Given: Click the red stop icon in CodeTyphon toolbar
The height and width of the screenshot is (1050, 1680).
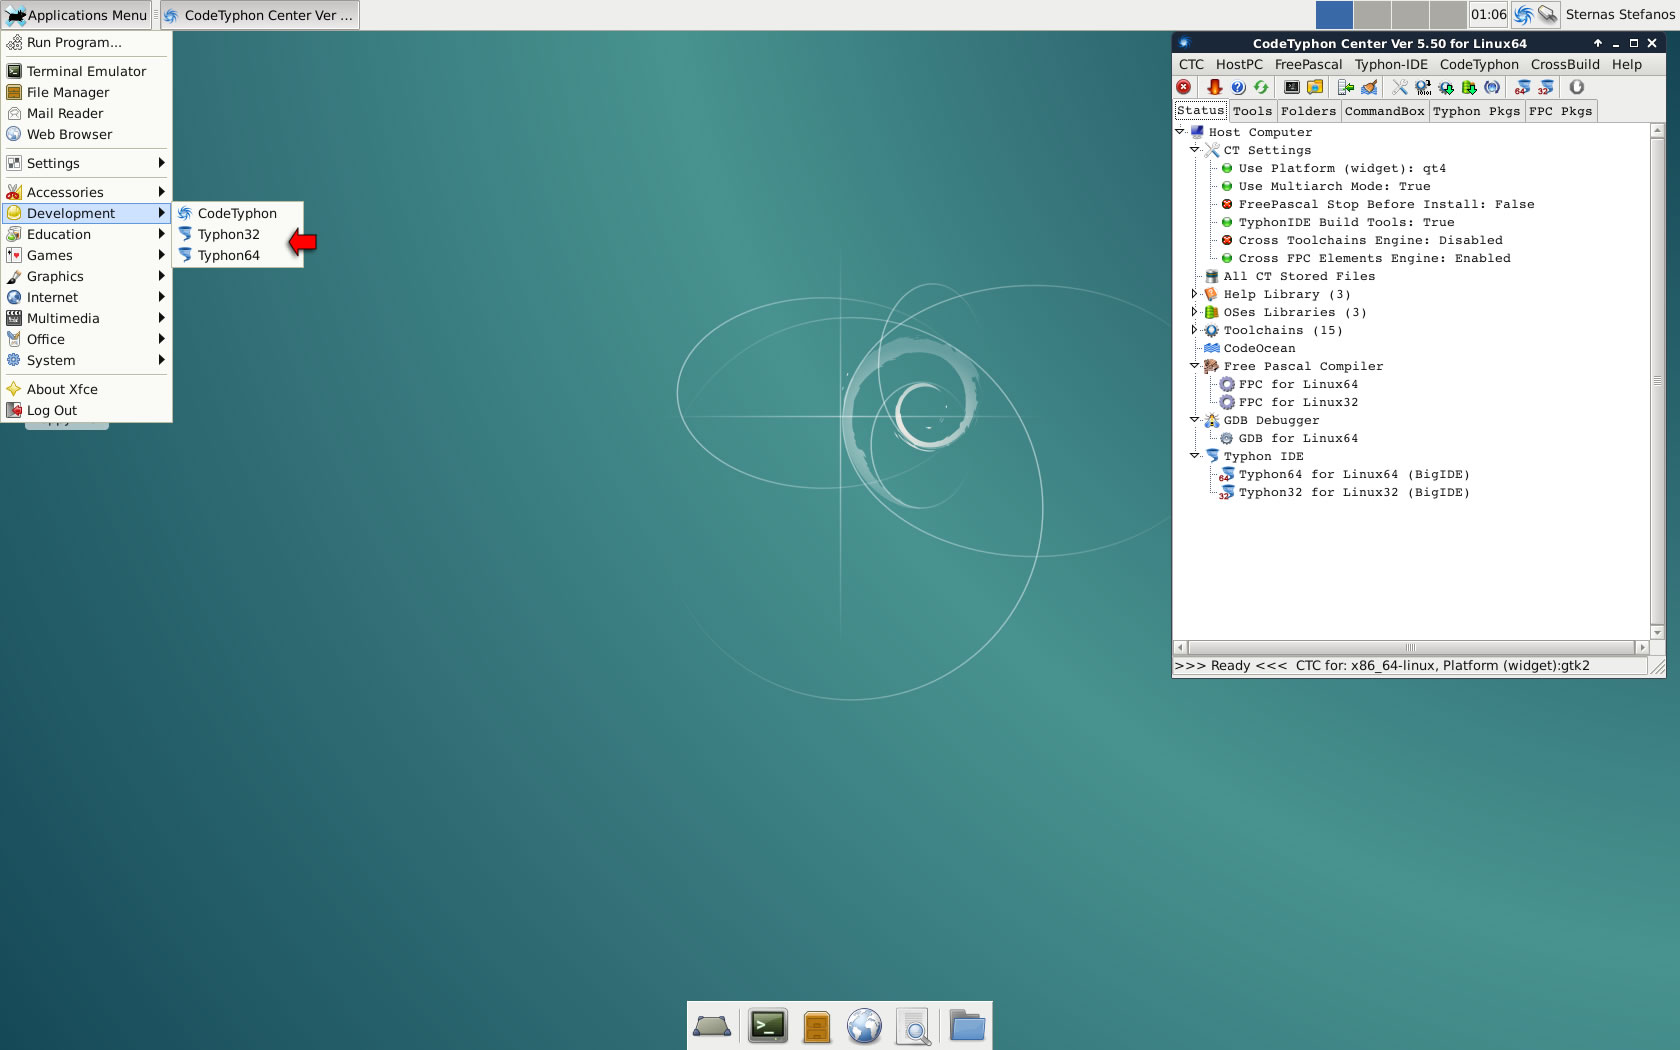Looking at the screenshot, I should (1184, 87).
